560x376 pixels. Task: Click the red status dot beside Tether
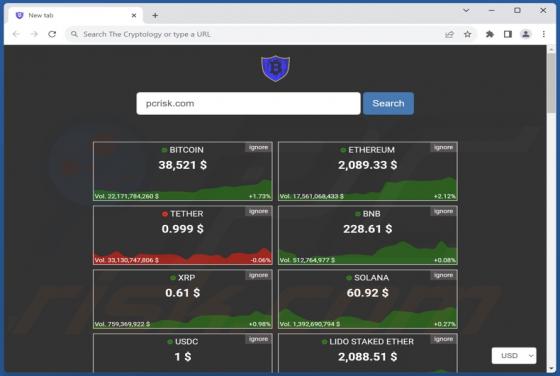(165, 214)
